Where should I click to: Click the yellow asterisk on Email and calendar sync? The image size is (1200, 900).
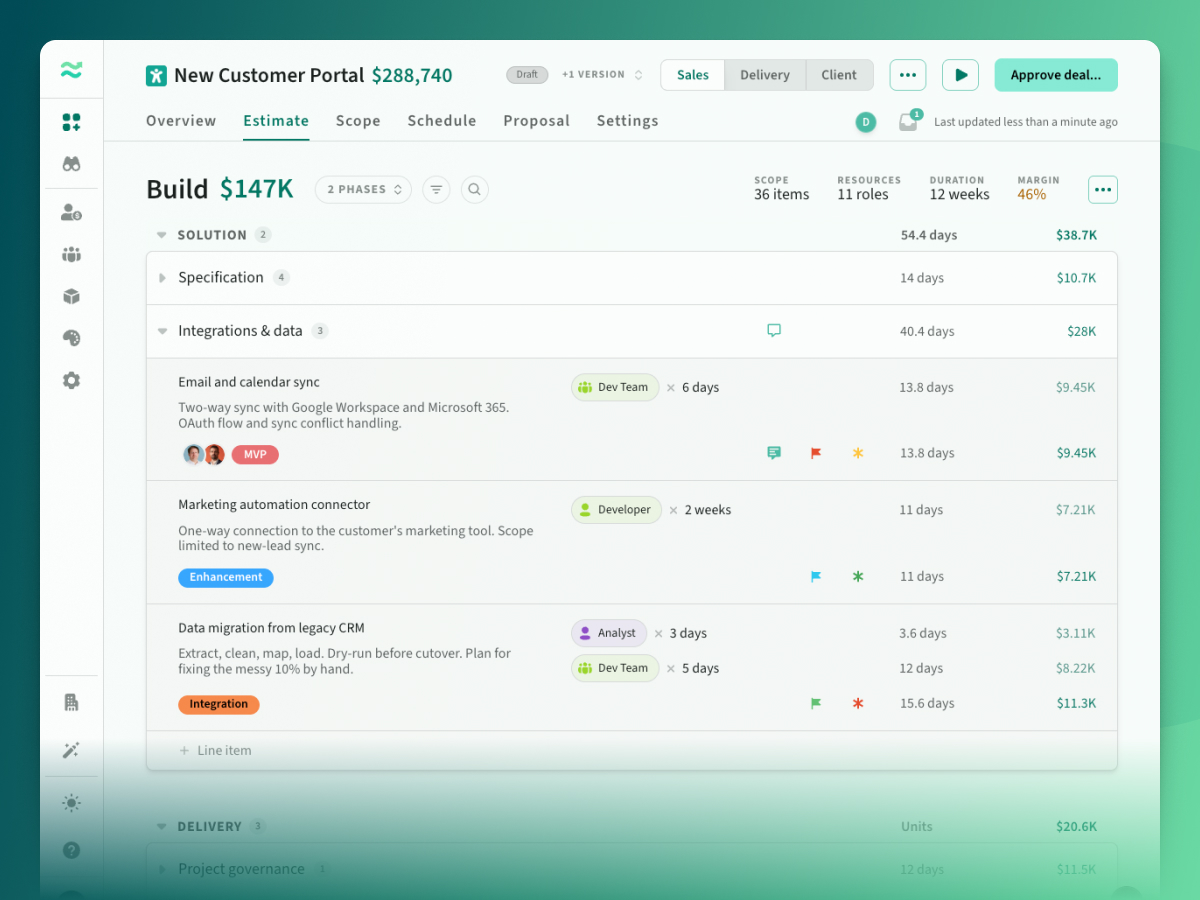tap(857, 453)
